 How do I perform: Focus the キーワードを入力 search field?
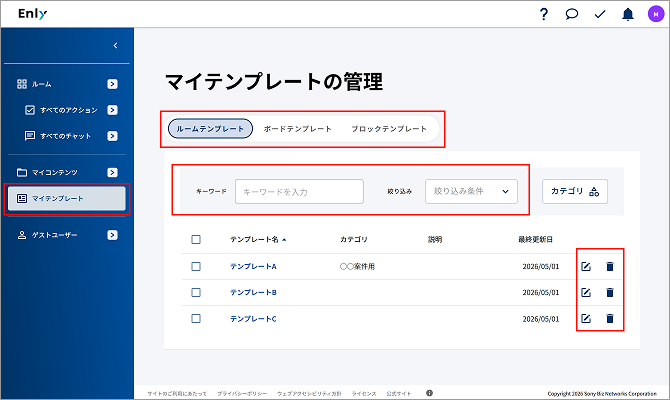[299, 191]
